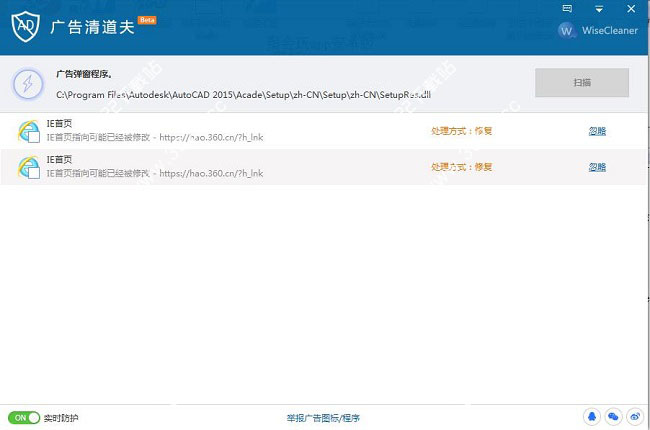The height and width of the screenshot is (430, 650).
Task: Open 举报广告图标/程序 link
Action: pos(323,418)
